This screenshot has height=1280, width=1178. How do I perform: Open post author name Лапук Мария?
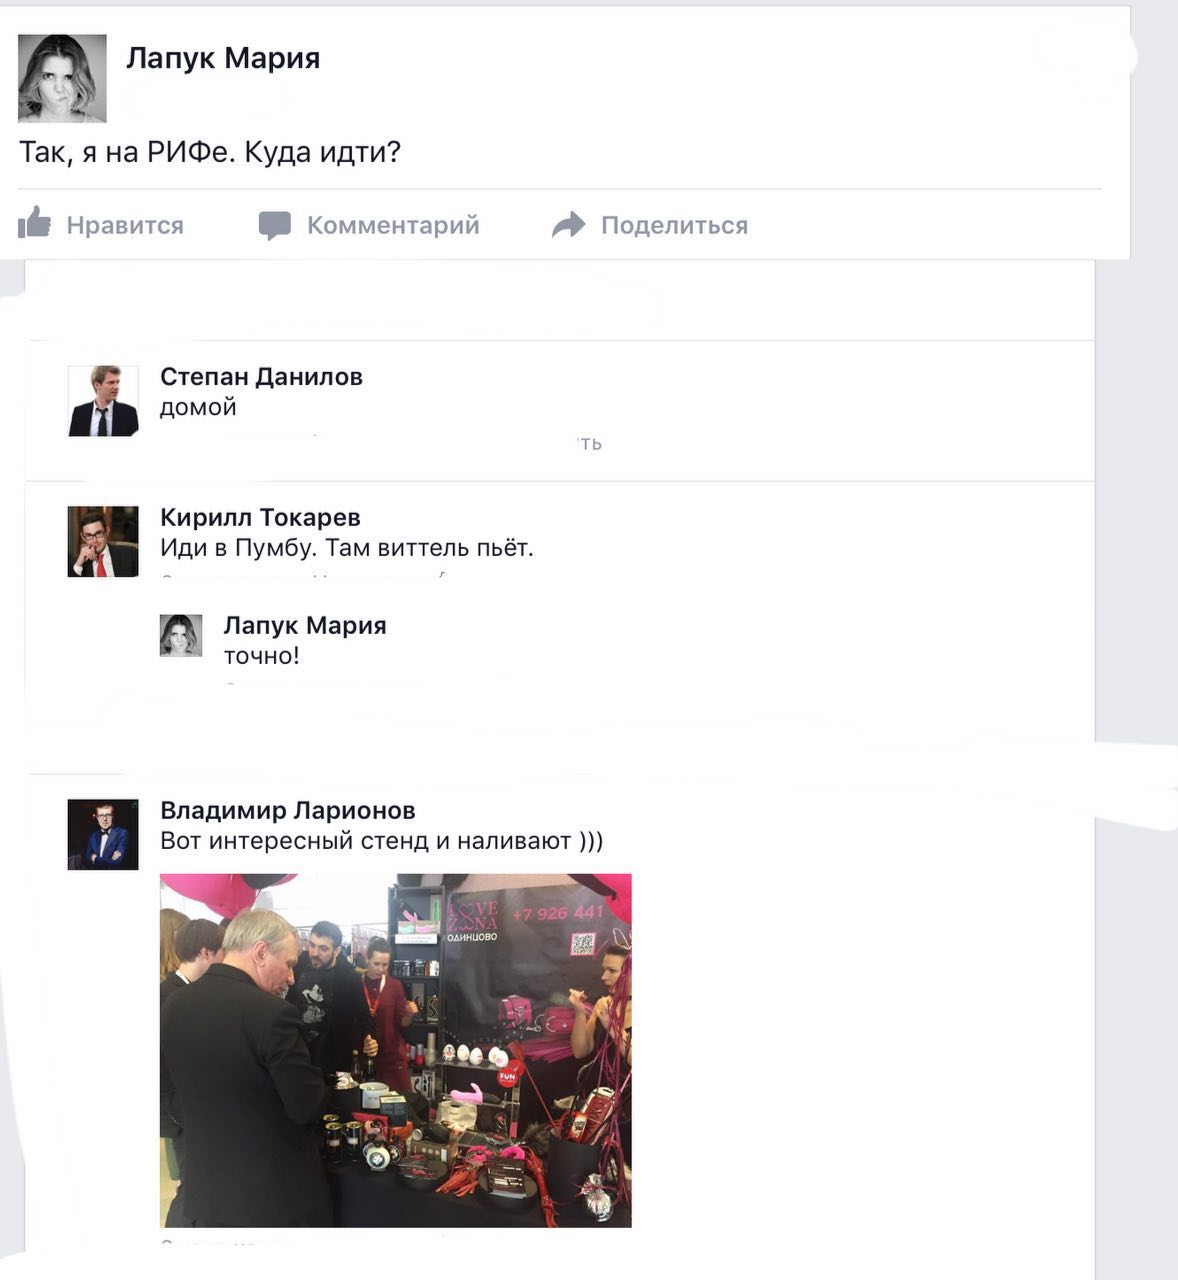click(x=223, y=58)
